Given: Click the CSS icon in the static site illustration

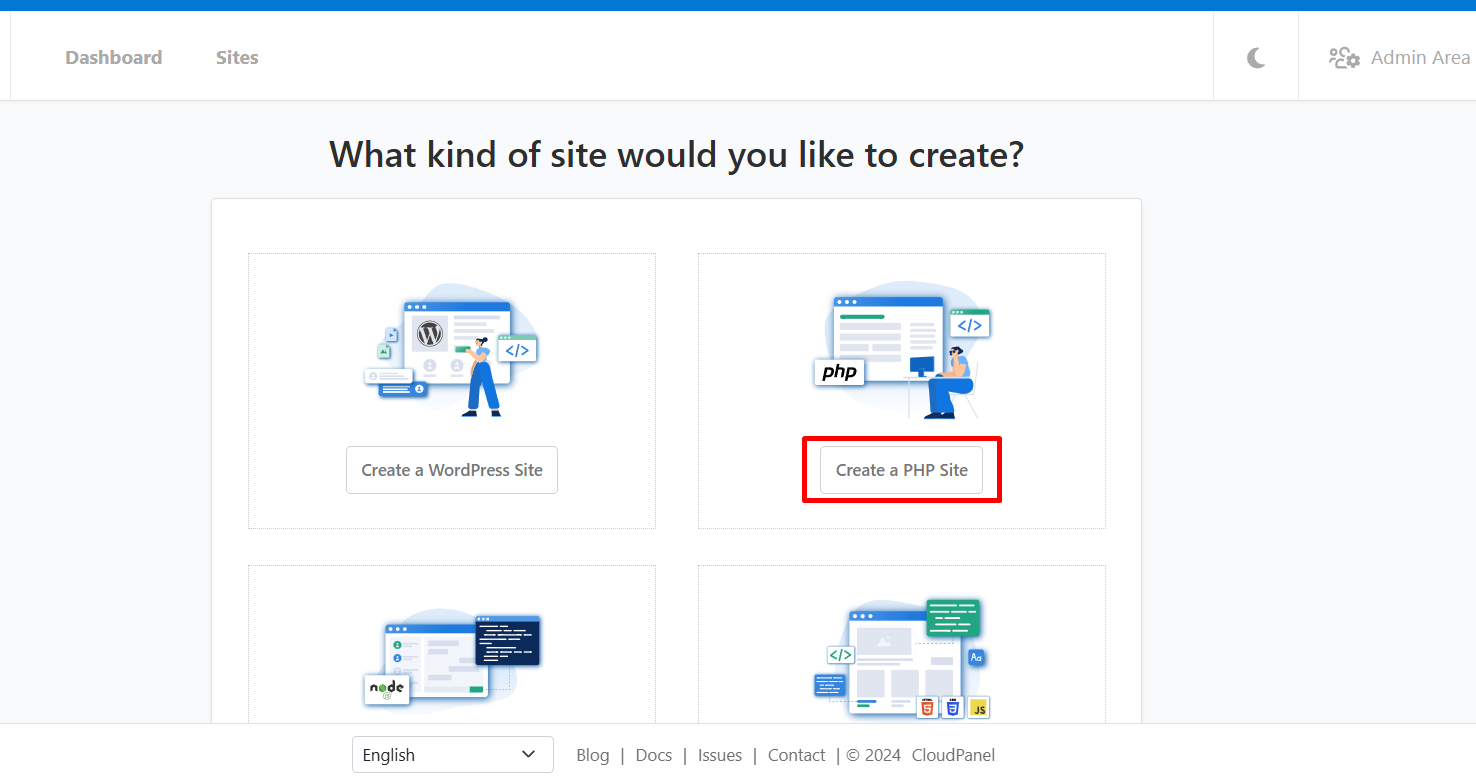Looking at the screenshot, I should 953,707.
